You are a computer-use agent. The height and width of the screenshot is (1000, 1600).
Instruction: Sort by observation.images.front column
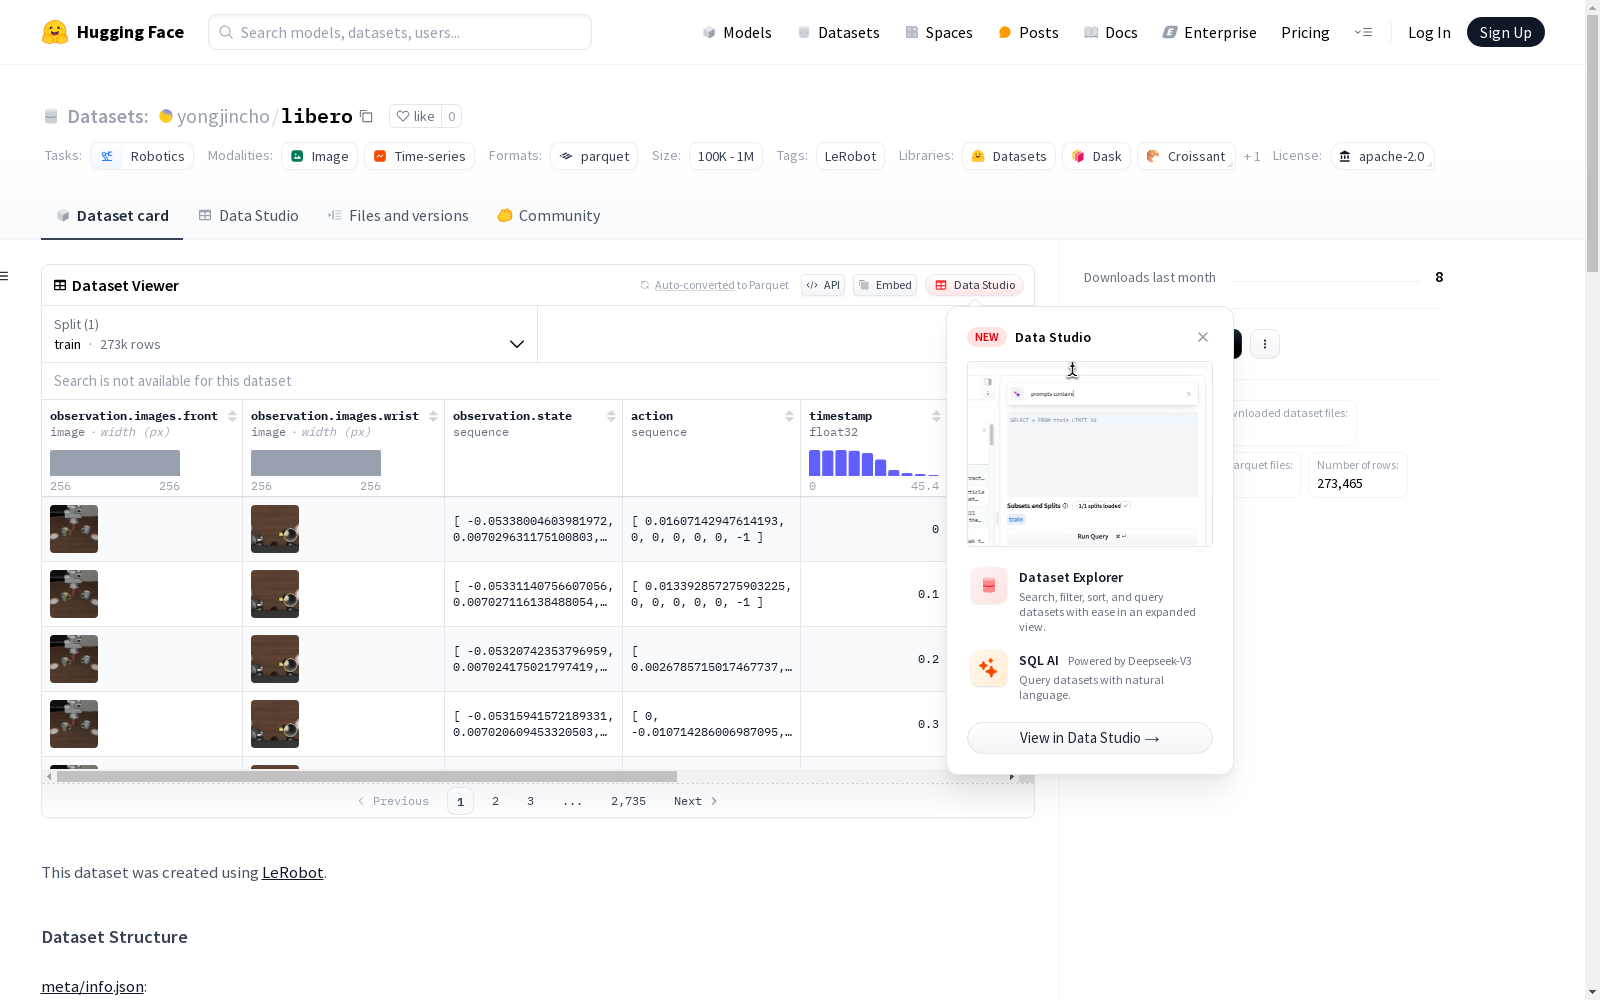[x=232, y=416]
